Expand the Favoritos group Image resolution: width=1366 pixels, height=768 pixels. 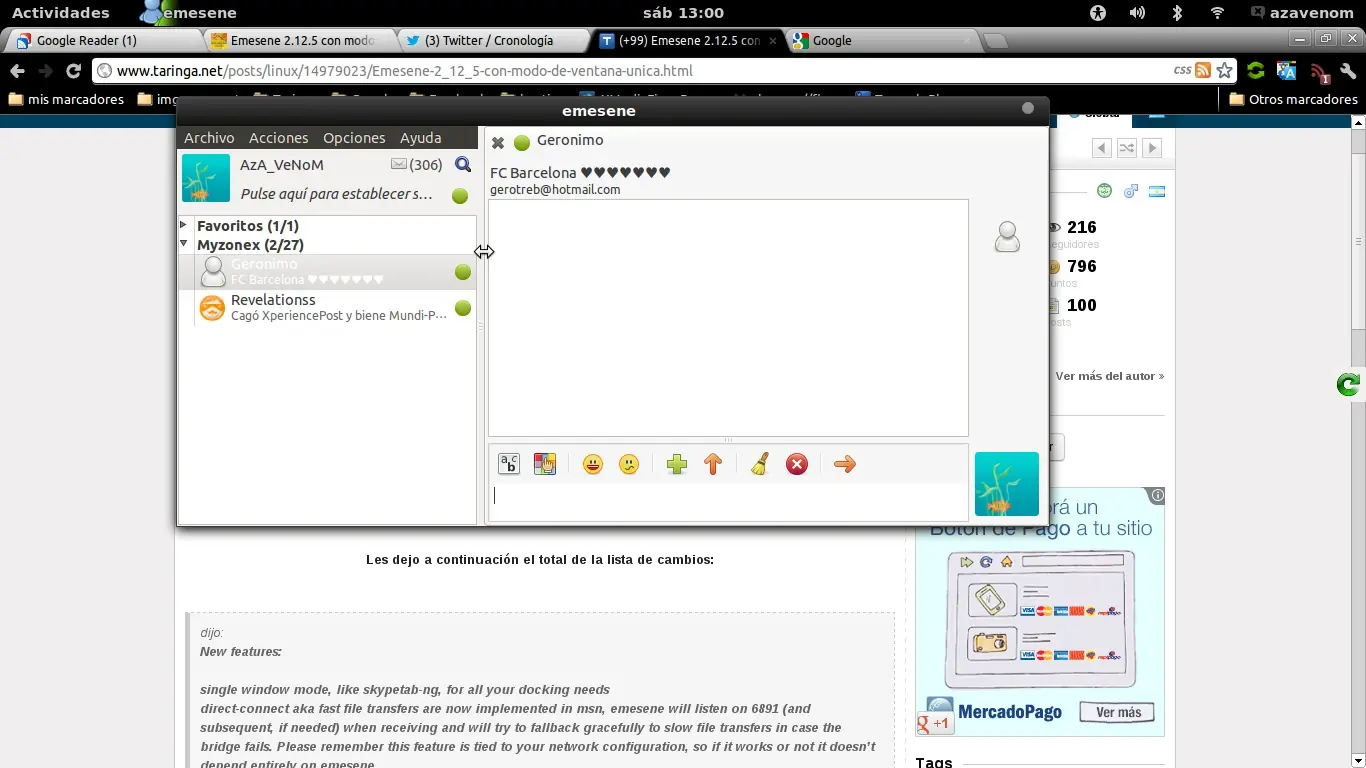(x=183, y=225)
